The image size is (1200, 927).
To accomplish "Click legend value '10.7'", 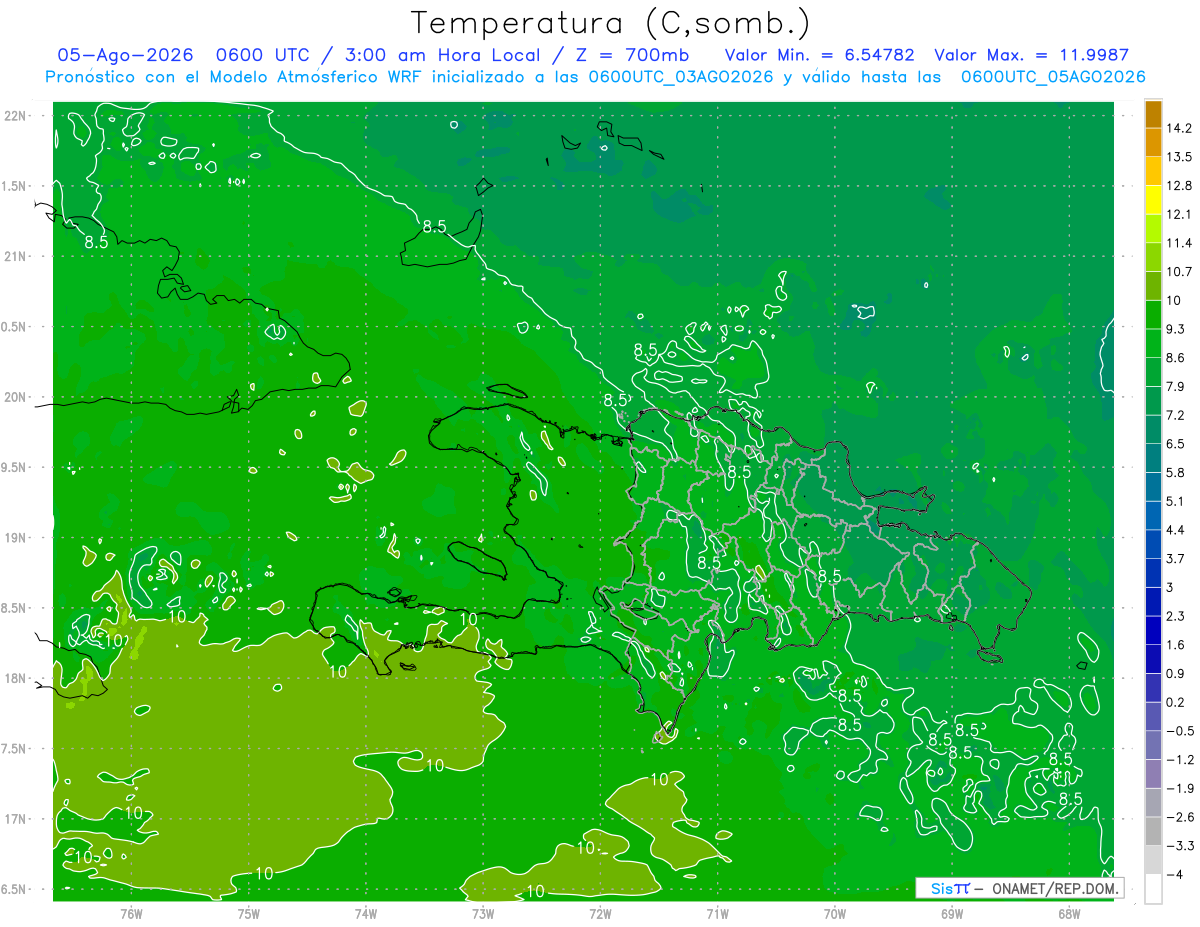I will click(x=1180, y=271).
